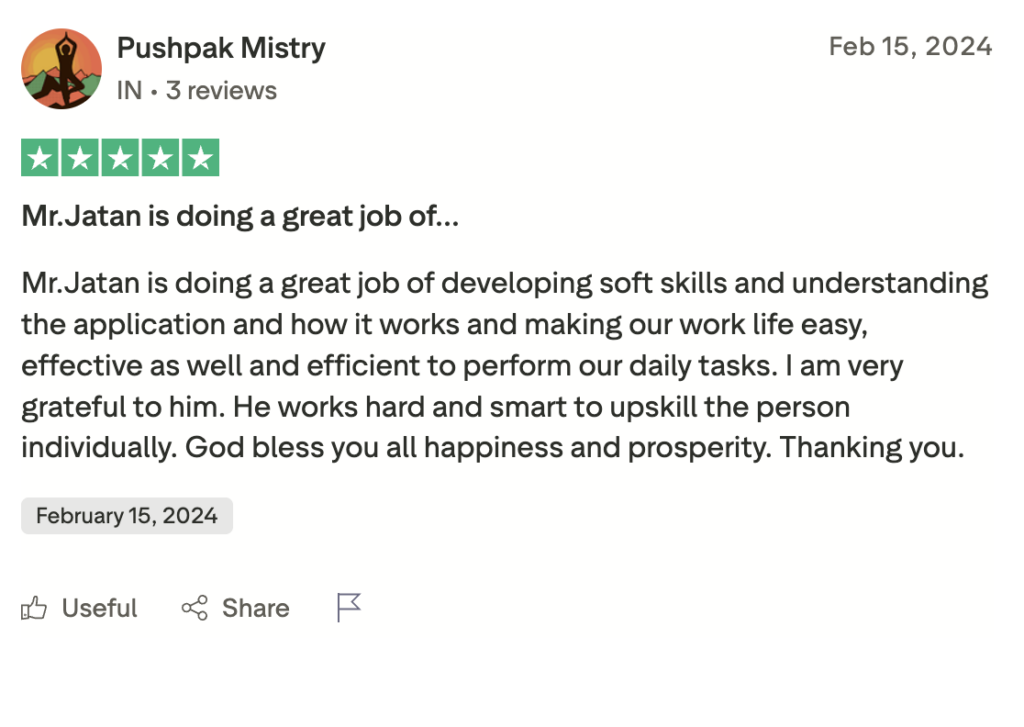This screenshot has height=727, width=1024.
Task: Click the share network icon
Action: [194, 608]
